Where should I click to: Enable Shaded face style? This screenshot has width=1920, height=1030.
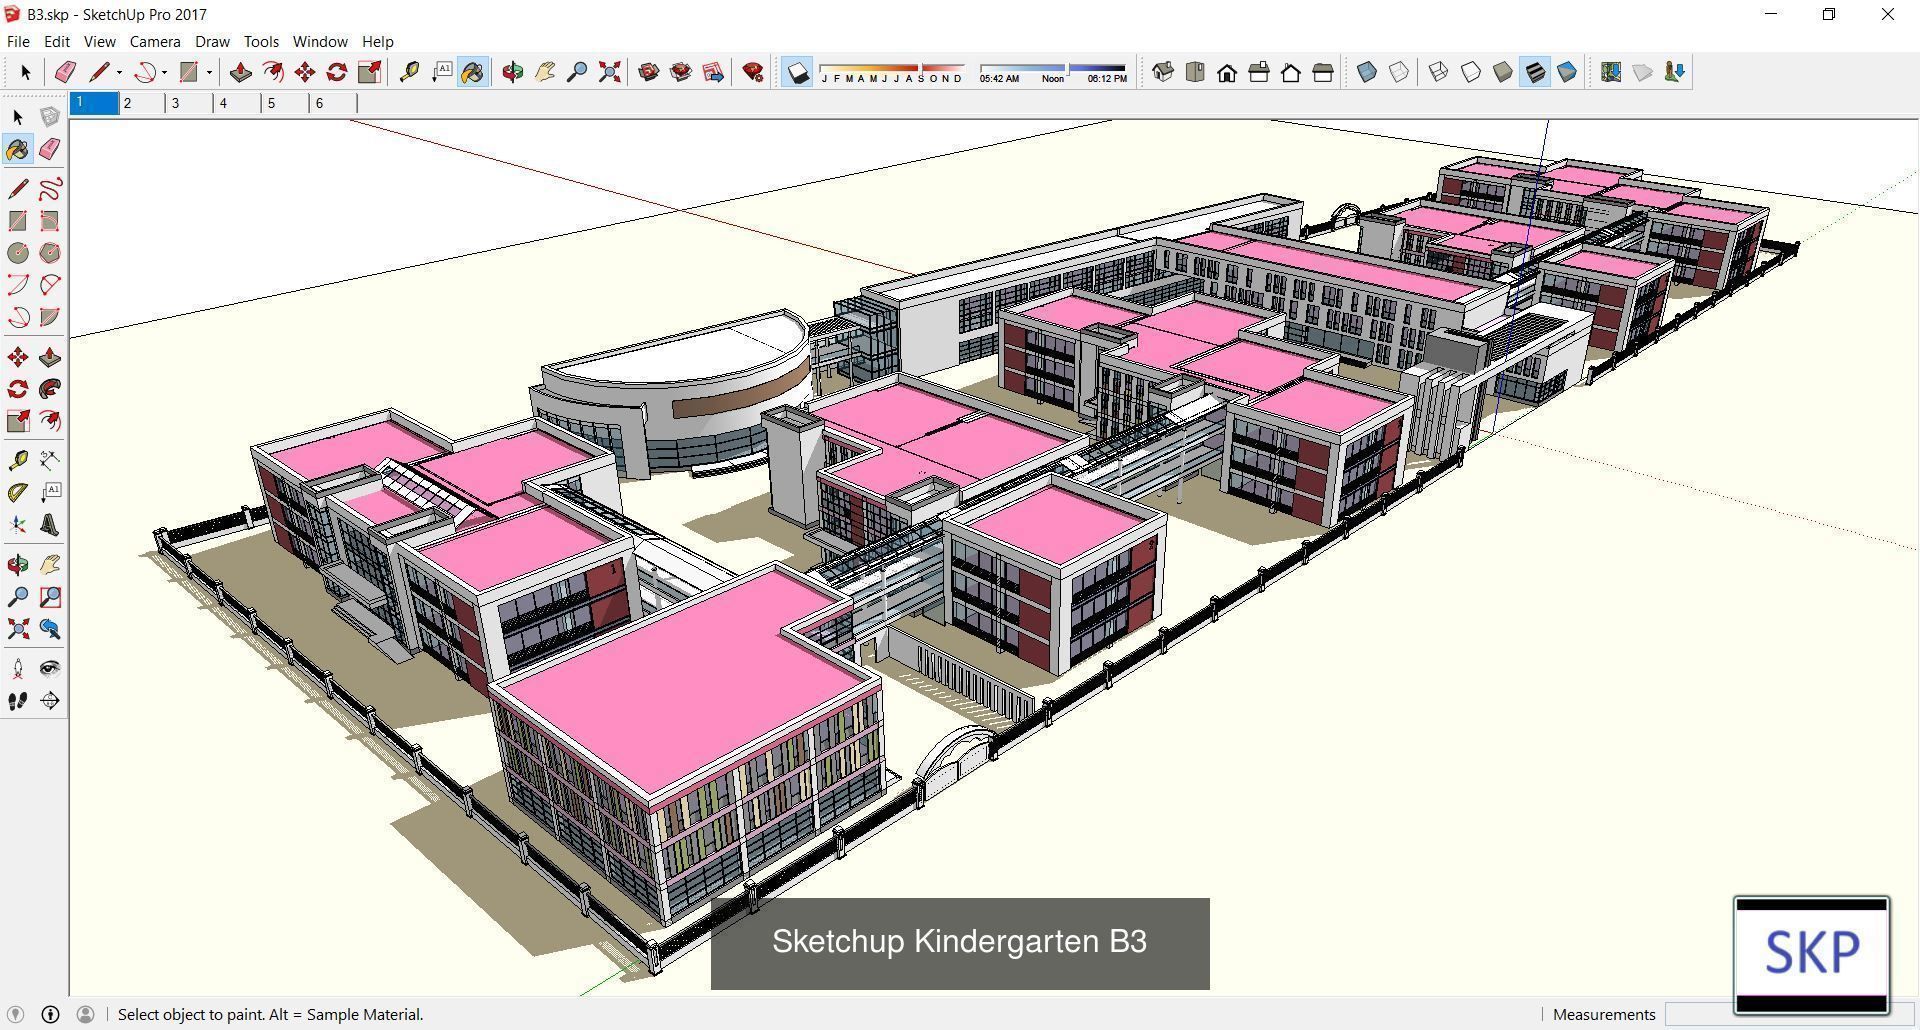(1503, 72)
